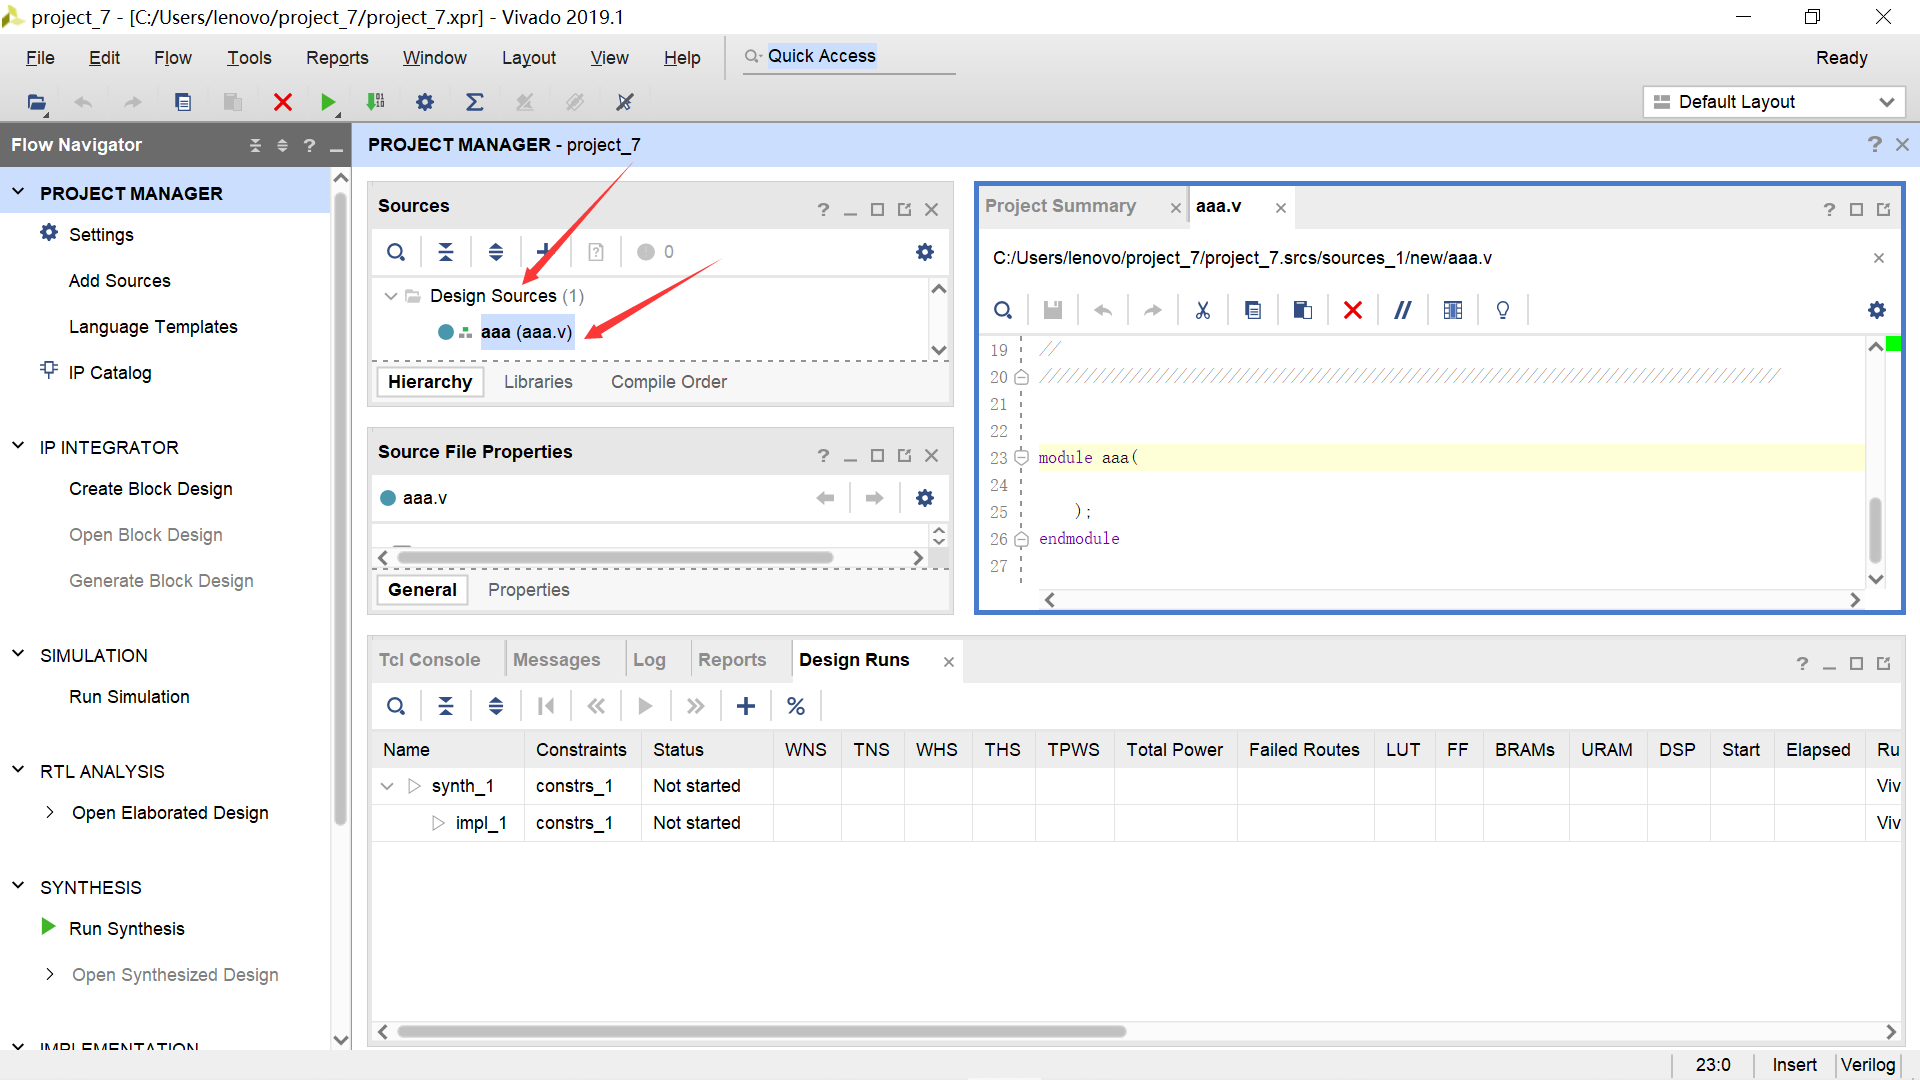Viewport: 1920px width, 1080px height.
Task: Switch to the Tcl Console tab
Action: point(429,660)
